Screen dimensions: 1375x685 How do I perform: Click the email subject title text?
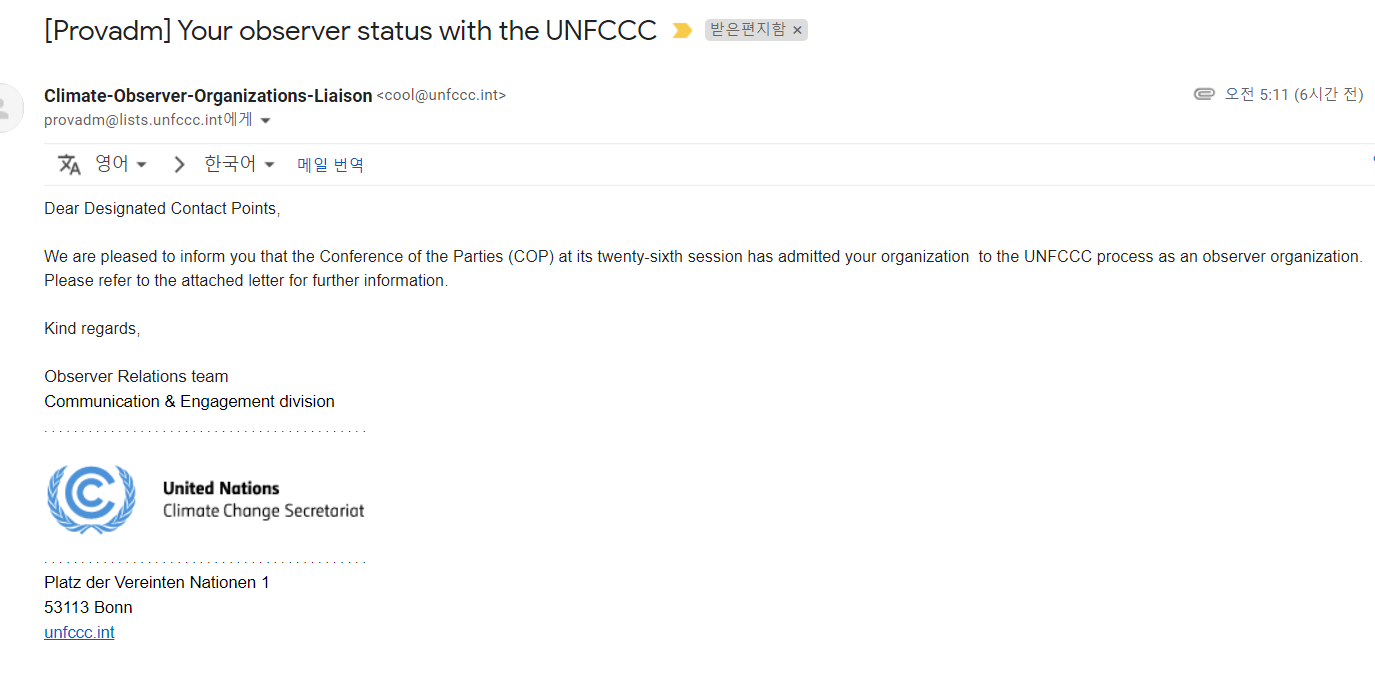tap(350, 30)
